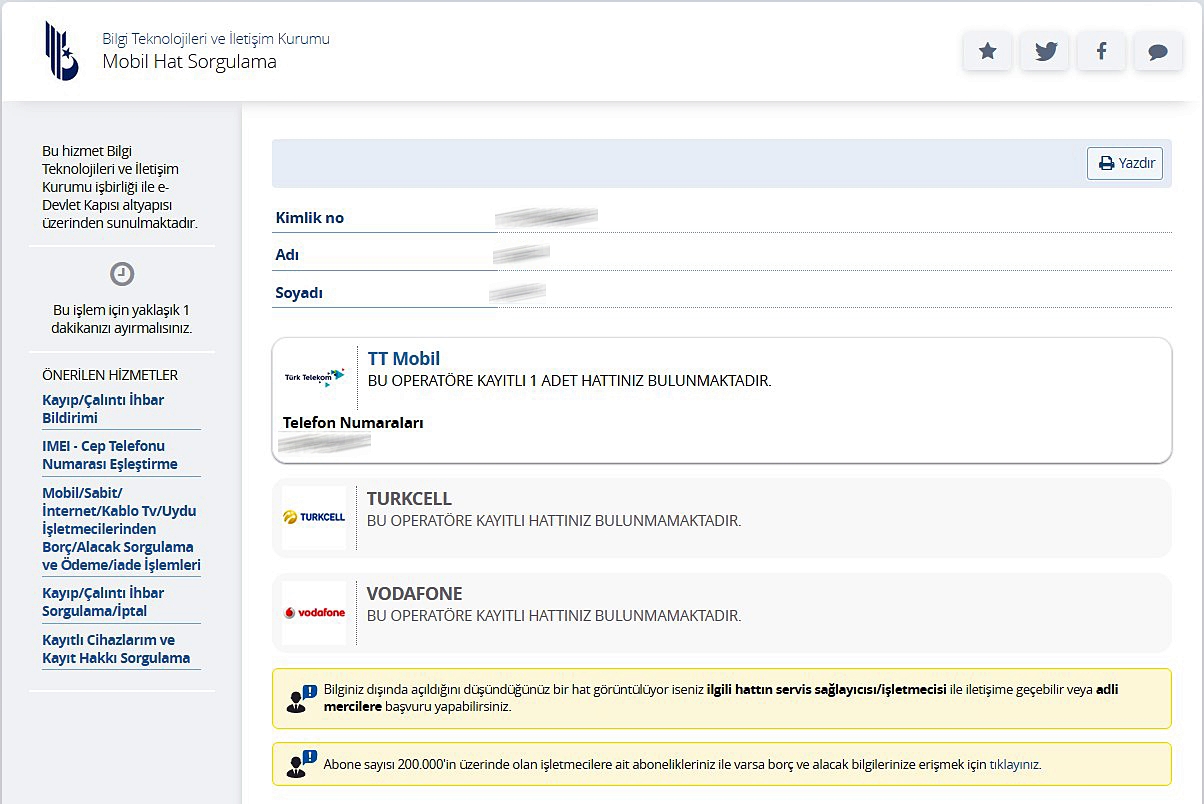
Task: Share the page on Twitter
Action: click(x=1045, y=52)
